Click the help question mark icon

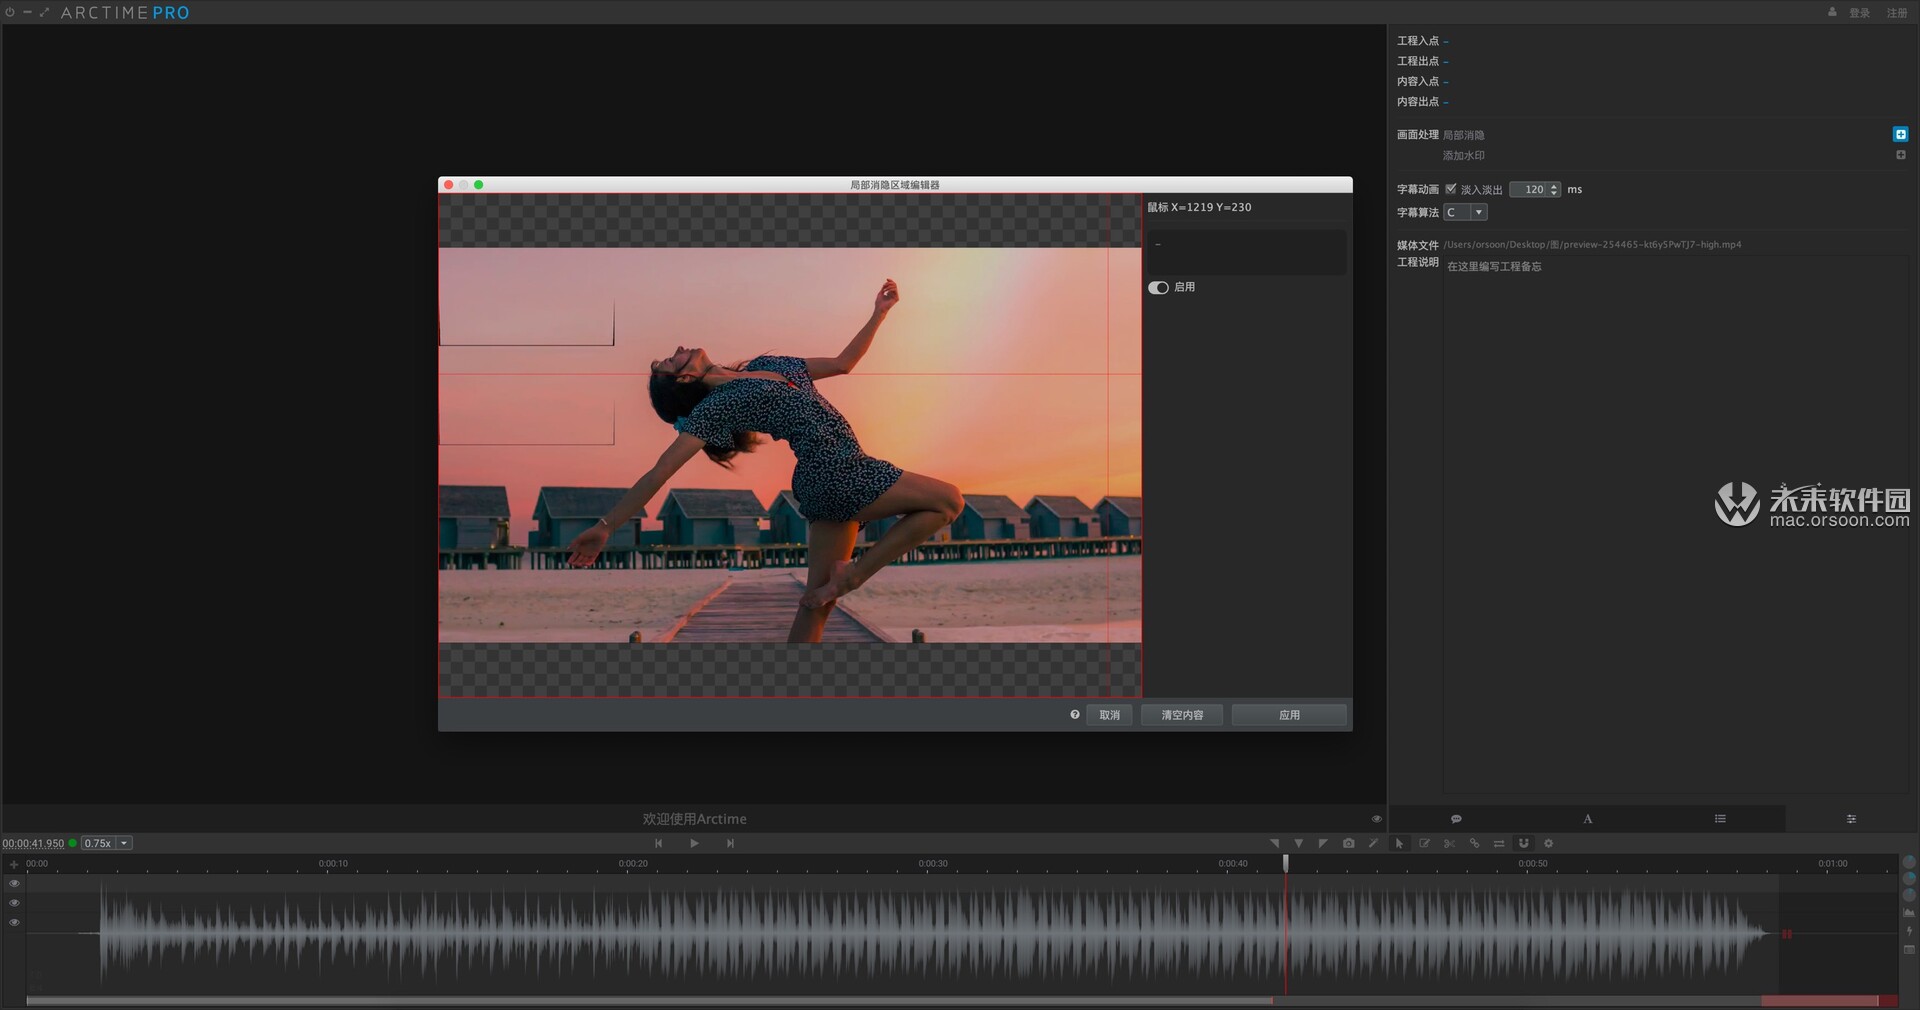point(1075,715)
